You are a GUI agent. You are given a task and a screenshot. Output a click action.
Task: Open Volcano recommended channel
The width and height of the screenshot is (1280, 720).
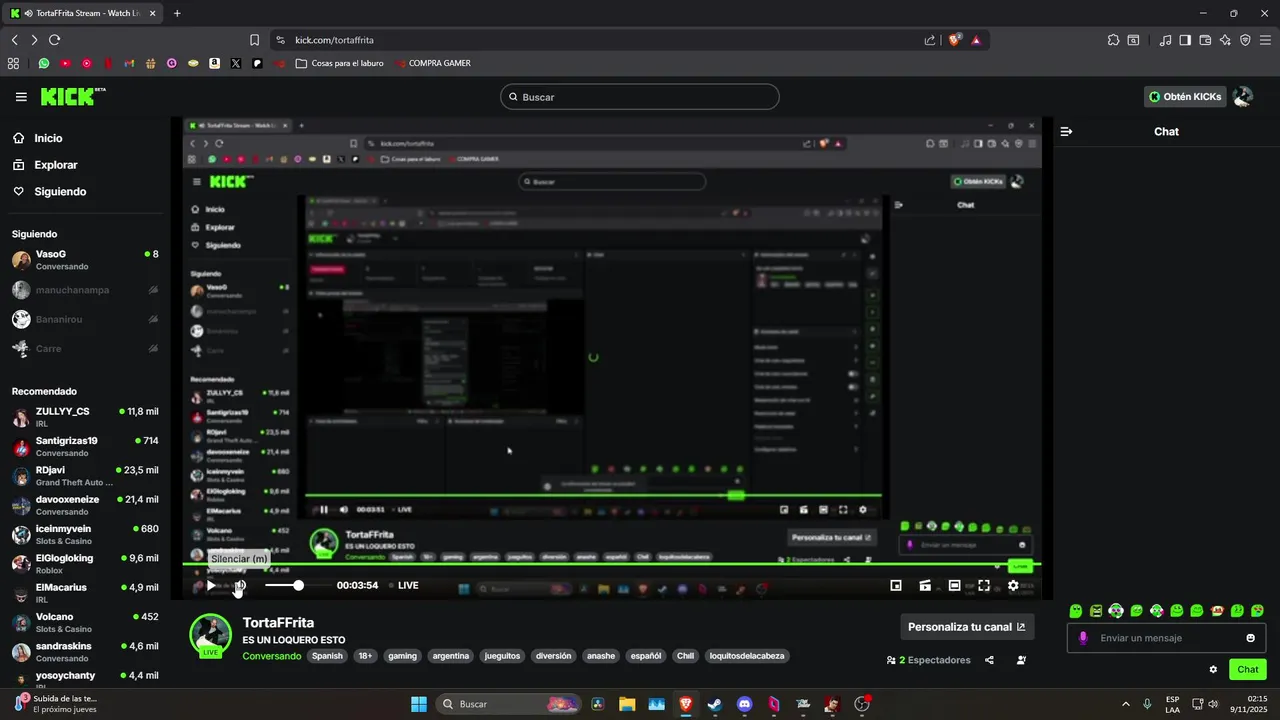point(85,622)
